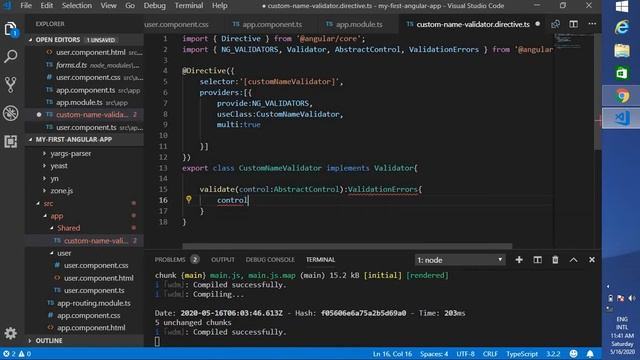Image resolution: width=640 pixels, height=360 pixels.
Task: Create a new terminal with plus icon
Action: pyautogui.click(x=519, y=260)
